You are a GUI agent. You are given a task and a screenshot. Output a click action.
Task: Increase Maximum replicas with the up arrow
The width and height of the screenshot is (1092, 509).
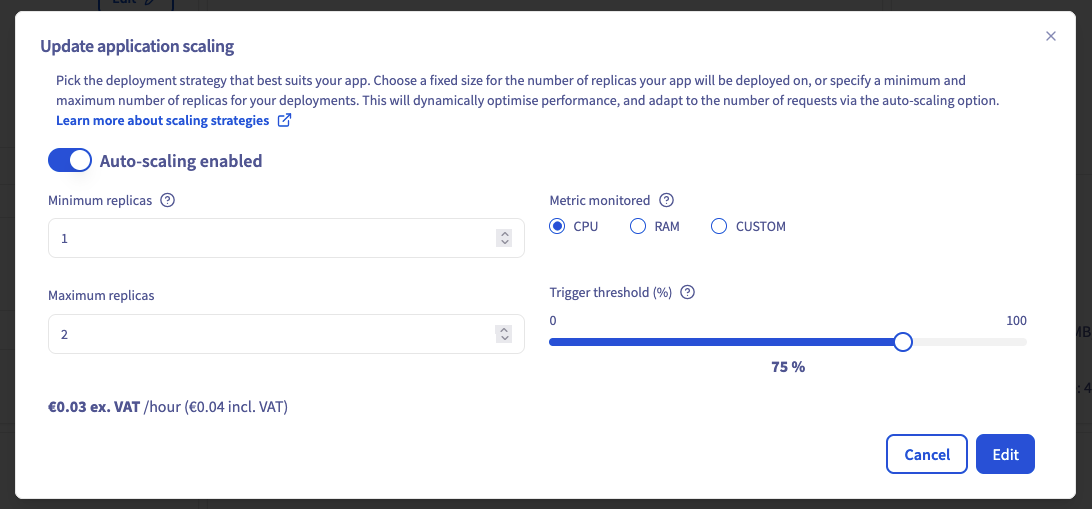point(504,329)
